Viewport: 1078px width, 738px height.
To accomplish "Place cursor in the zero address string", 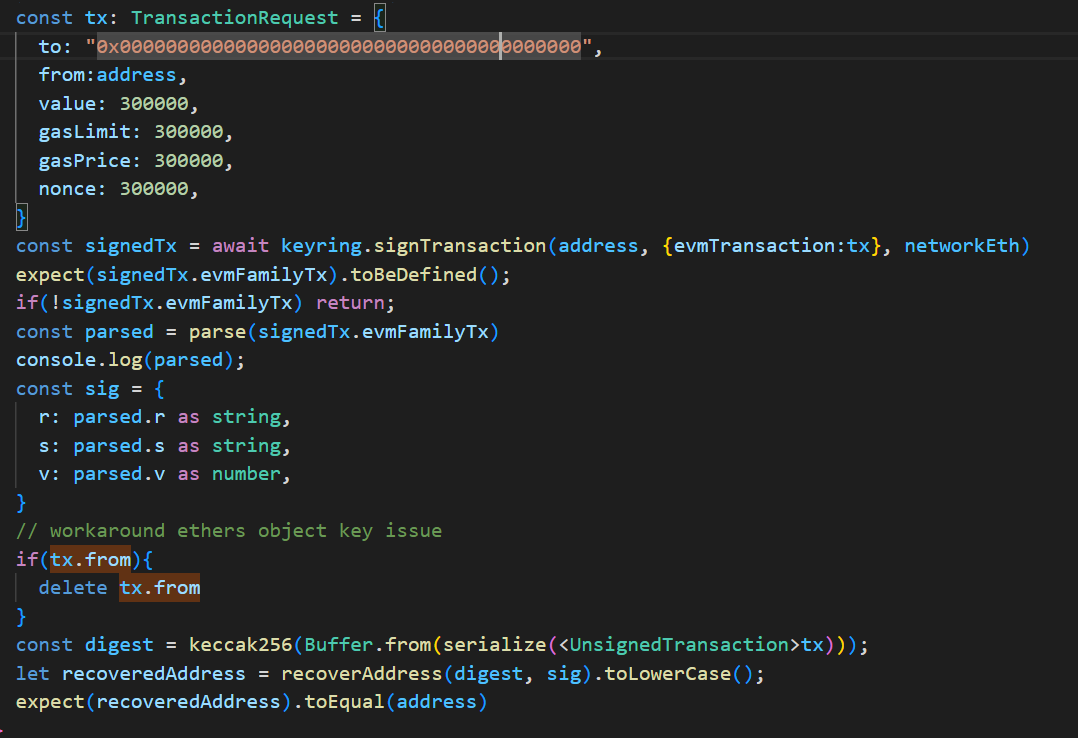I will pos(339,47).
